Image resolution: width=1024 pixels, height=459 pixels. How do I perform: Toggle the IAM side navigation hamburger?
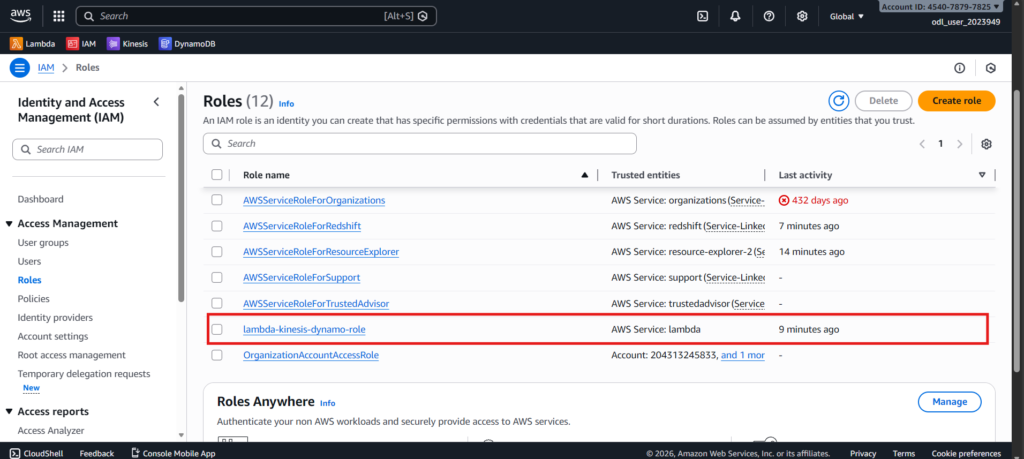click(x=19, y=67)
